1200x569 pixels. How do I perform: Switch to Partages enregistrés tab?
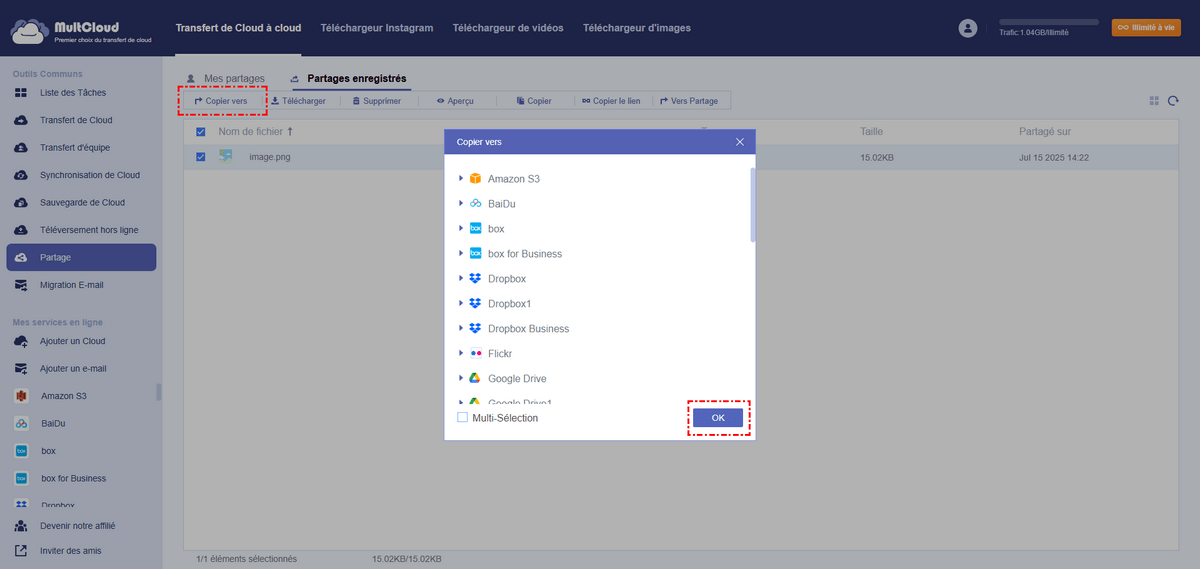348,78
